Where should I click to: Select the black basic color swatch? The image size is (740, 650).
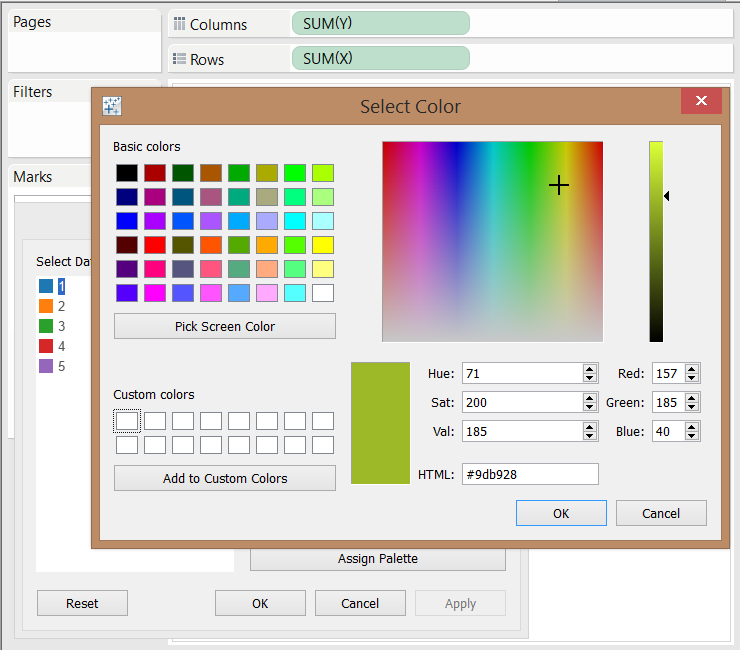126,173
